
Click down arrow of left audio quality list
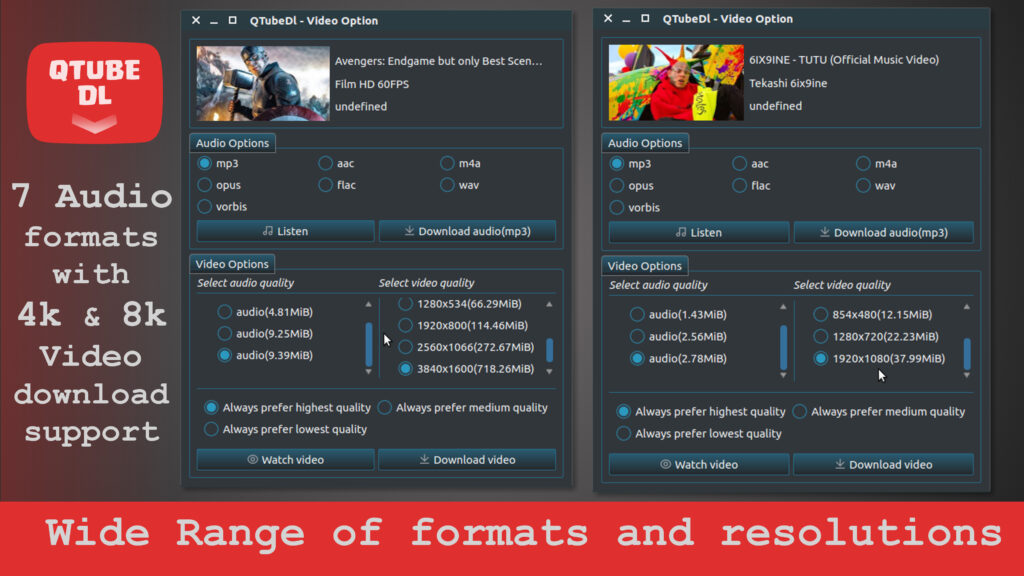(x=368, y=372)
